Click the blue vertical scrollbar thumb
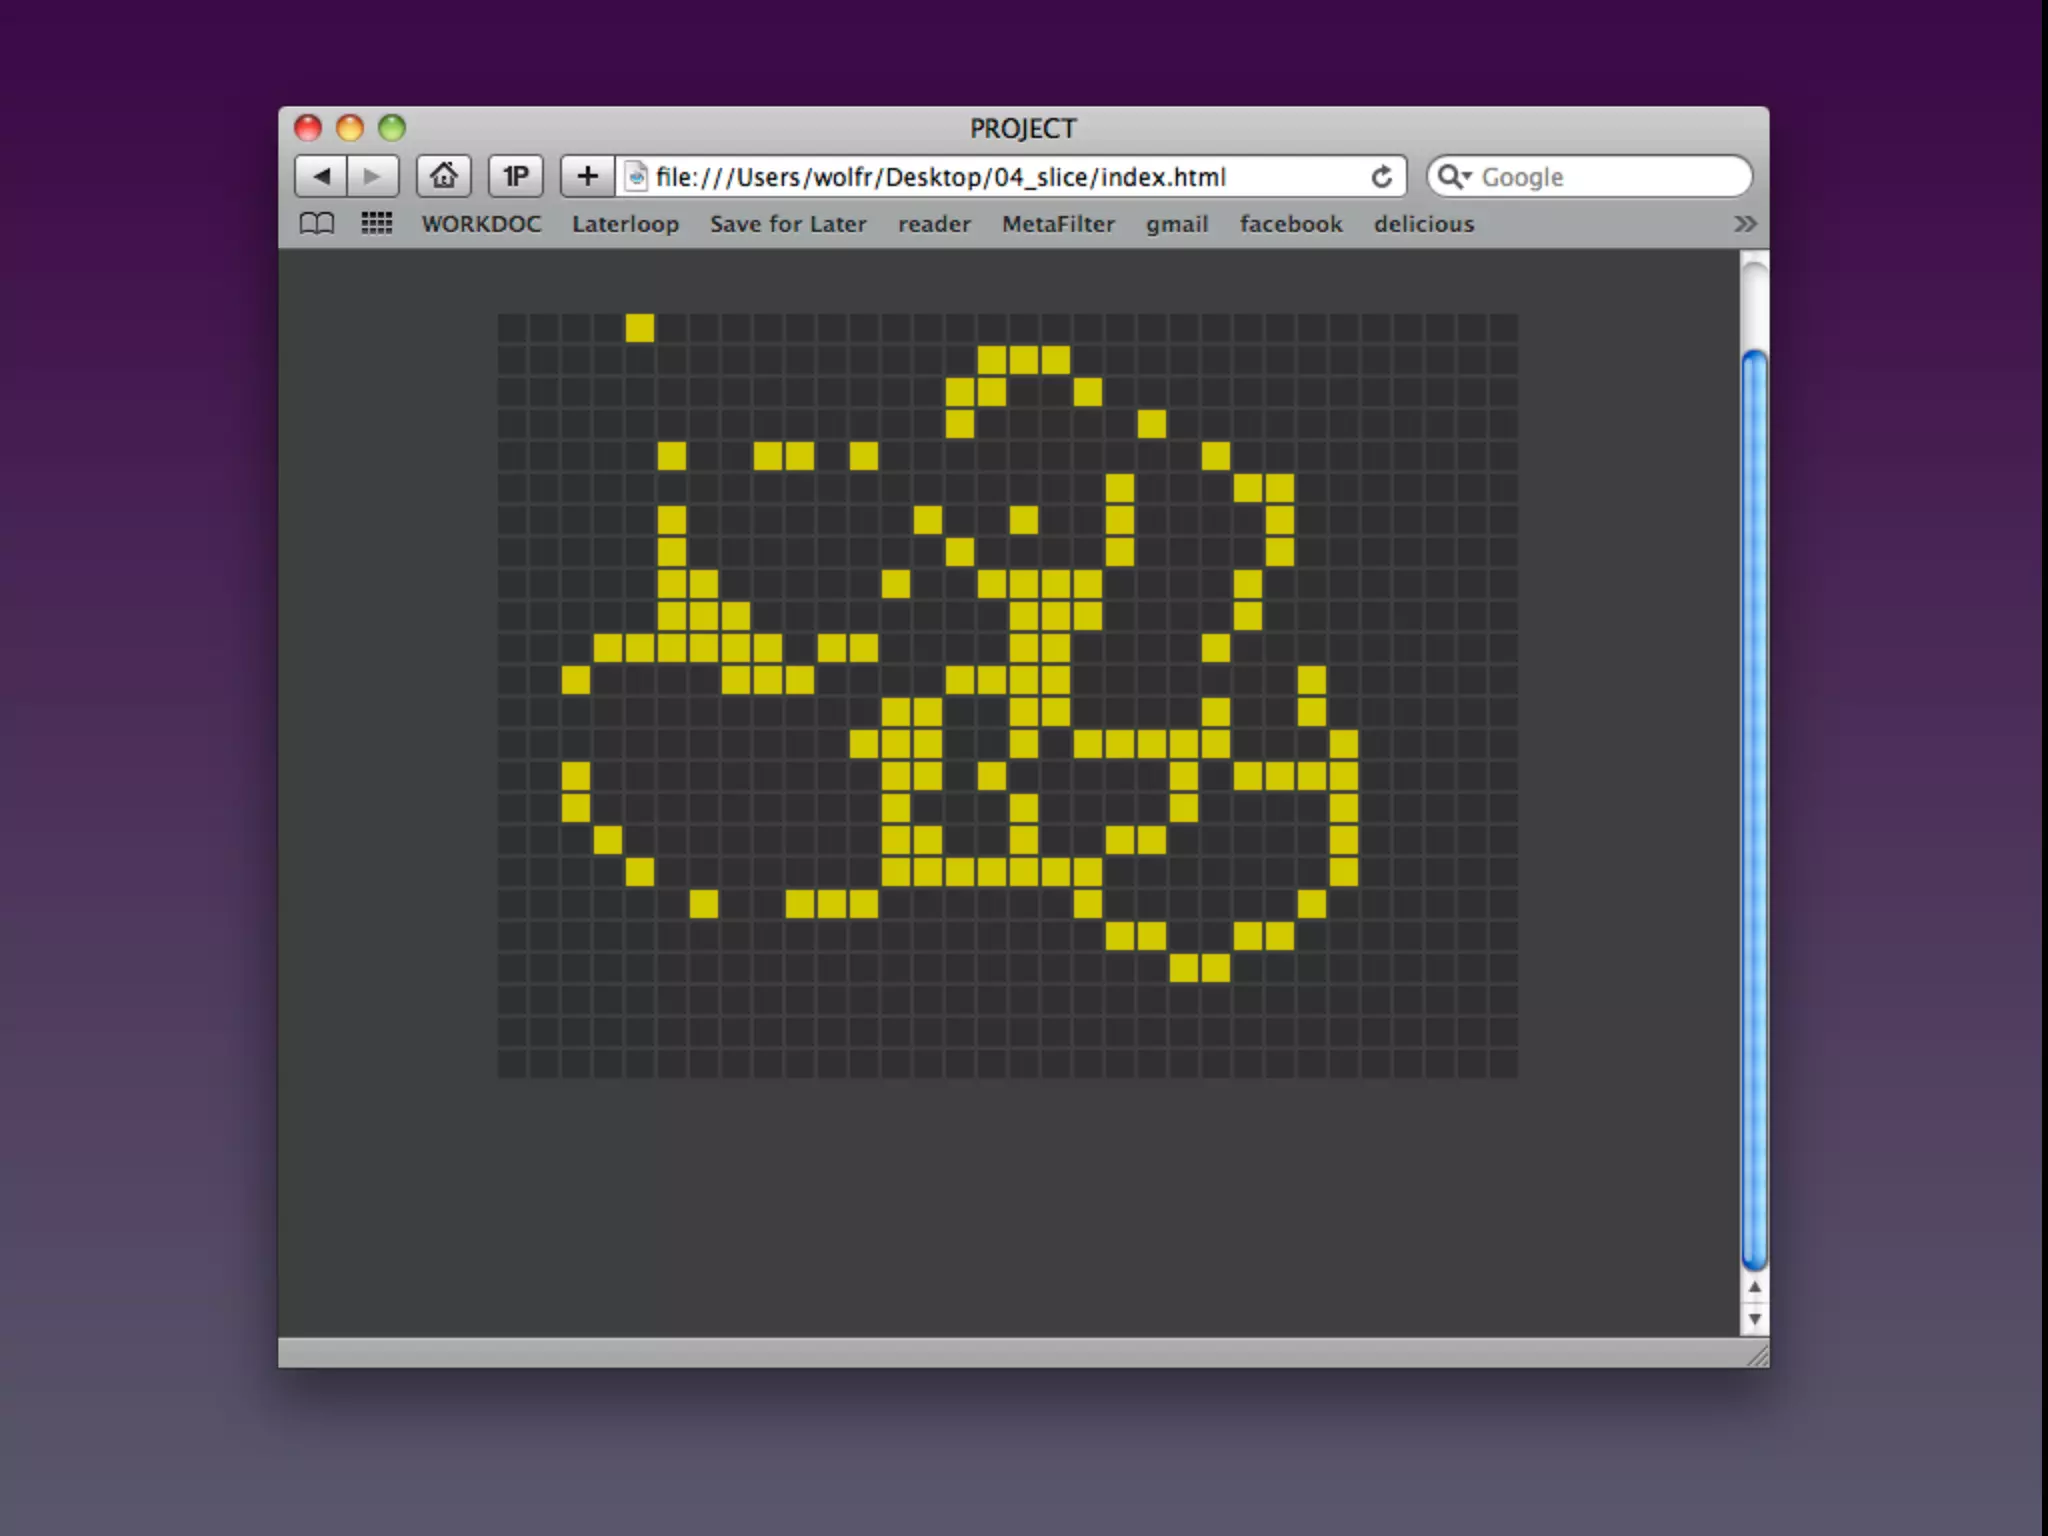The image size is (2048, 1536). pyautogui.click(x=1754, y=810)
